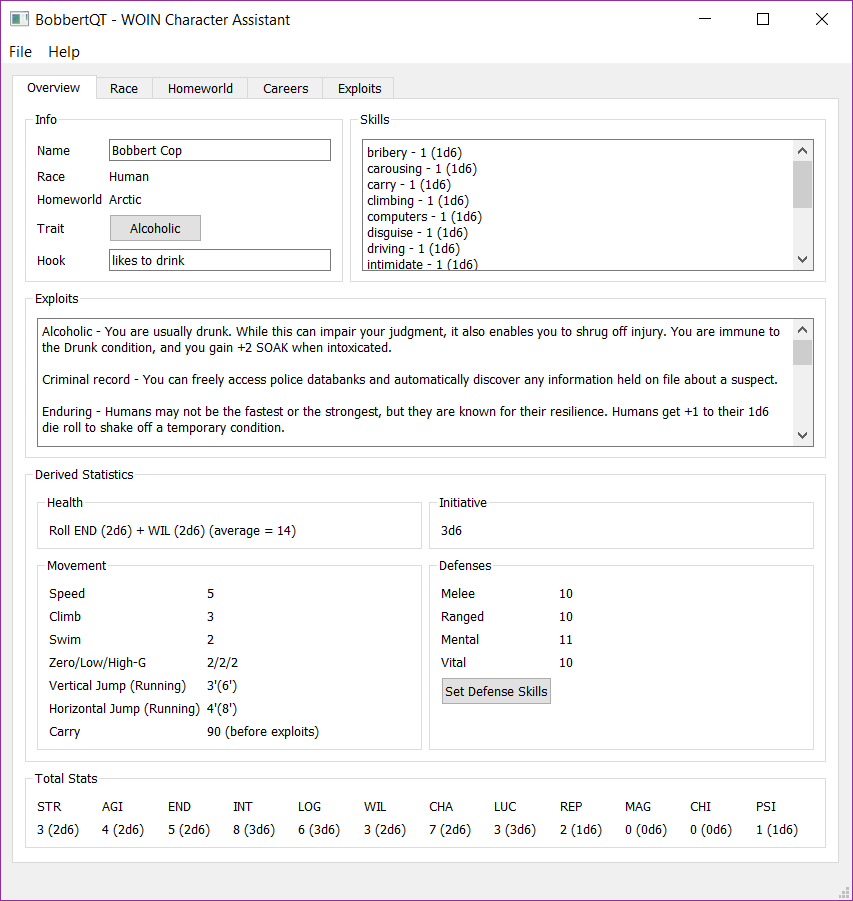Click the Alcoholic trait button
Image resolution: width=853 pixels, height=901 pixels.
(x=155, y=229)
